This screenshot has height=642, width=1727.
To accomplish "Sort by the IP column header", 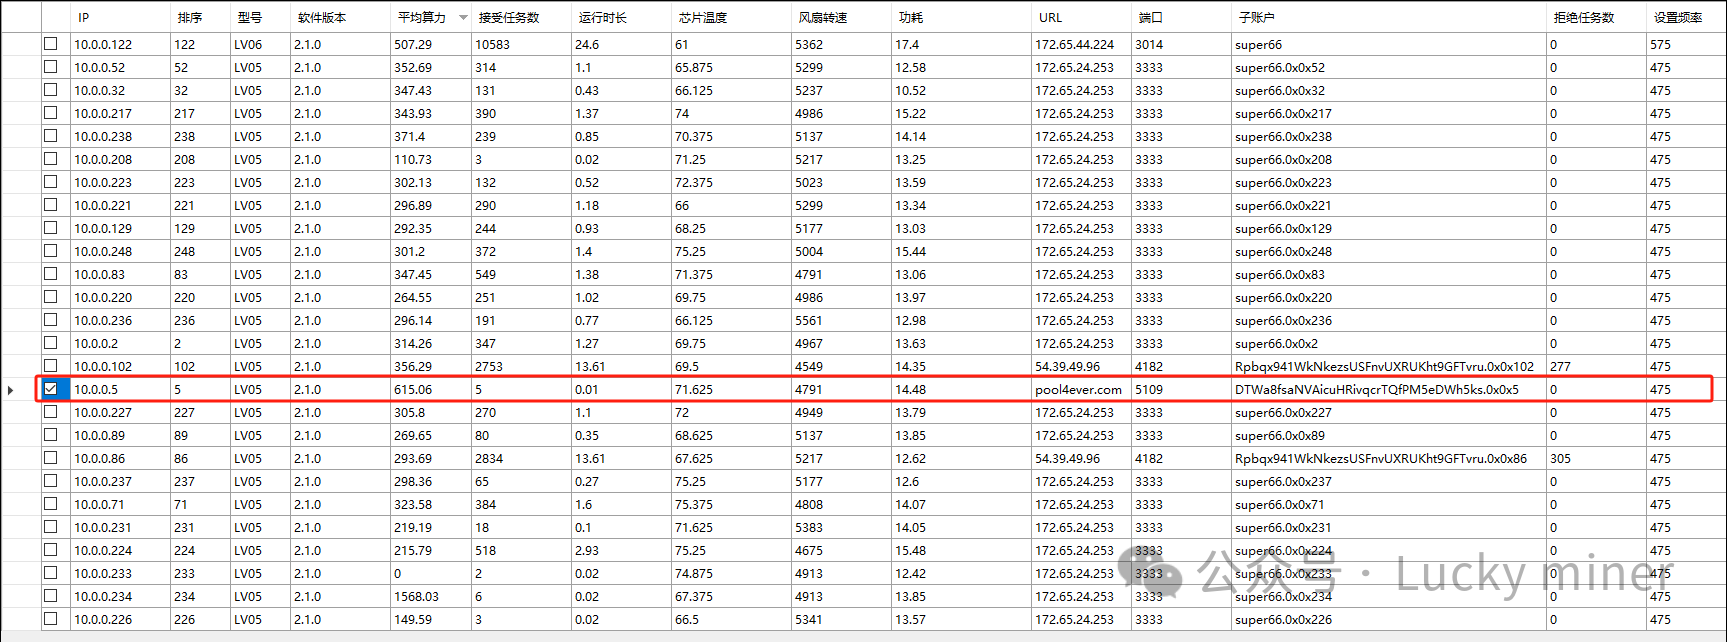I will coord(84,18).
